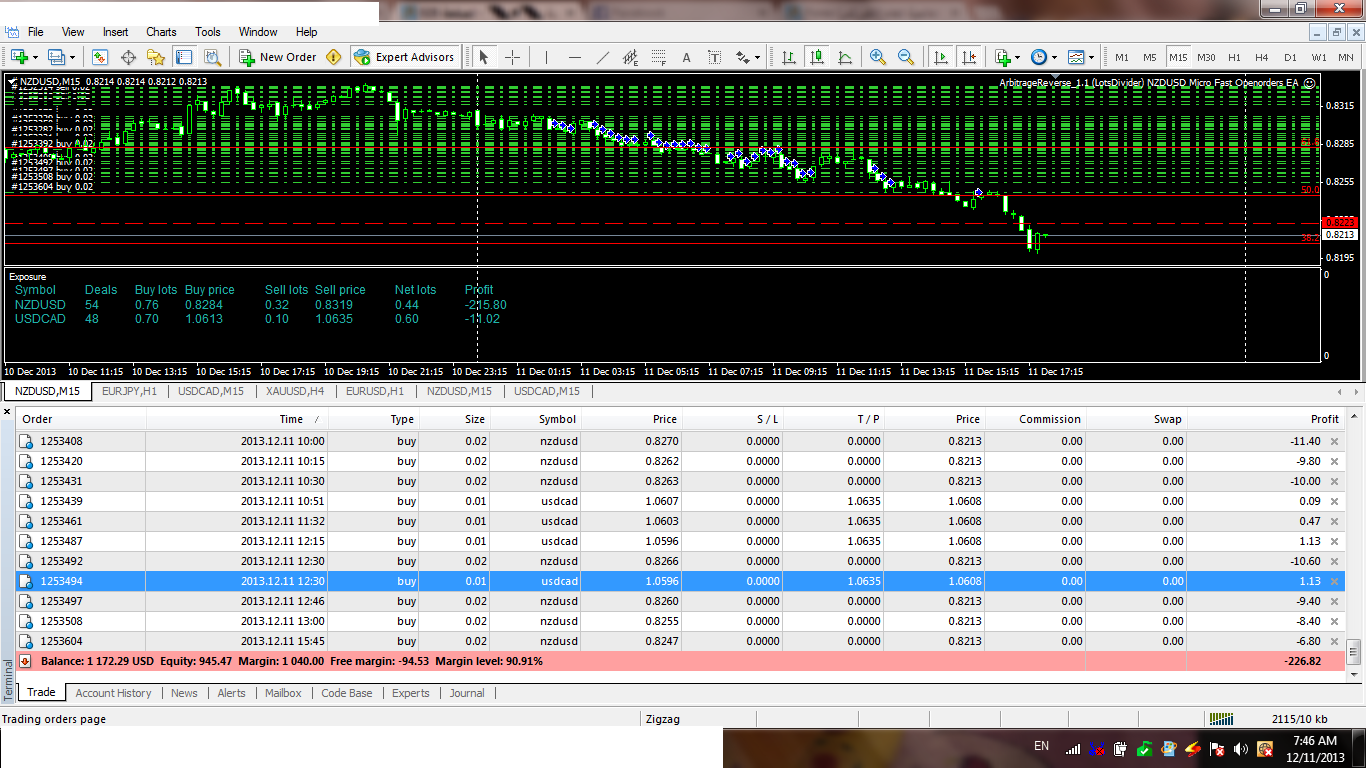
Task: Expand the Periods dropdown arrow
Action: [1054, 57]
